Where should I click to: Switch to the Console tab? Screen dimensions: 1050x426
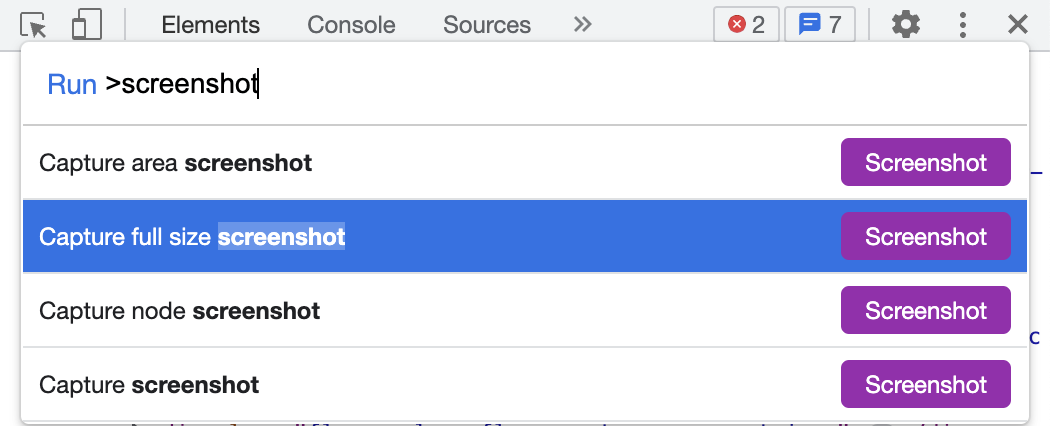(351, 25)
